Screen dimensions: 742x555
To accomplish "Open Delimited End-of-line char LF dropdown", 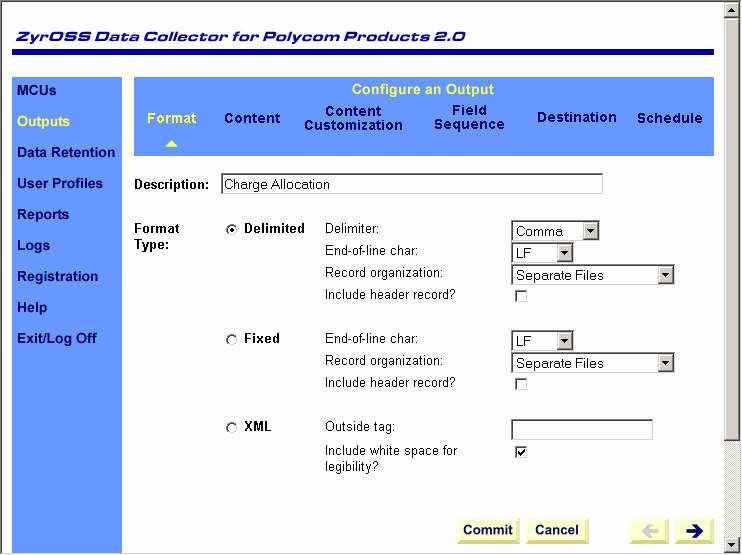I will pos(542,253).
